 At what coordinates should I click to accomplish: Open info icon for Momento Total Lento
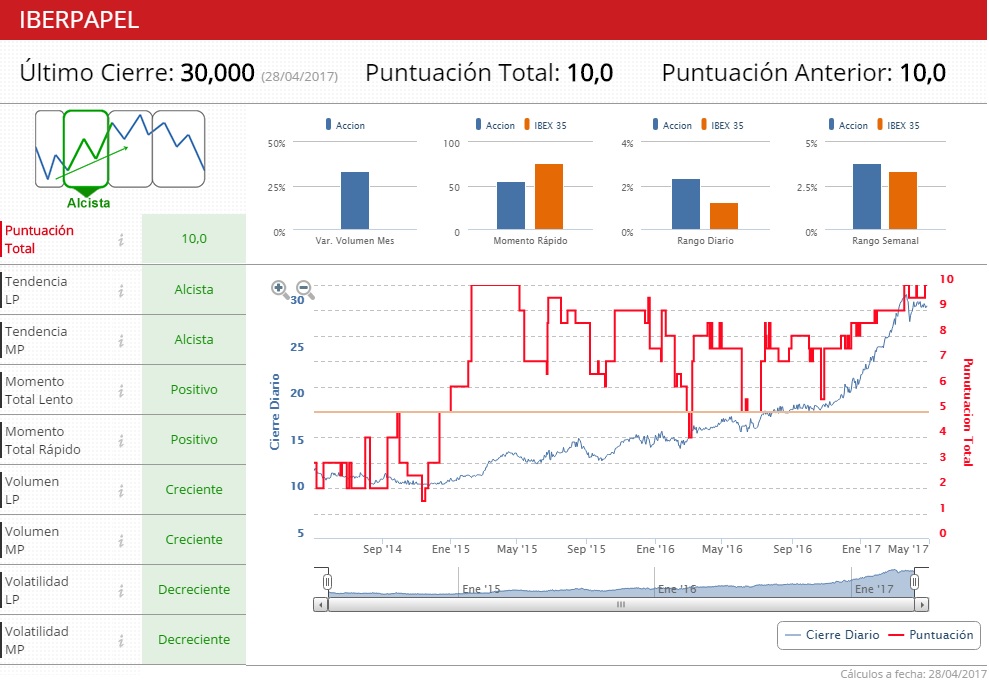tap(120, 391)
